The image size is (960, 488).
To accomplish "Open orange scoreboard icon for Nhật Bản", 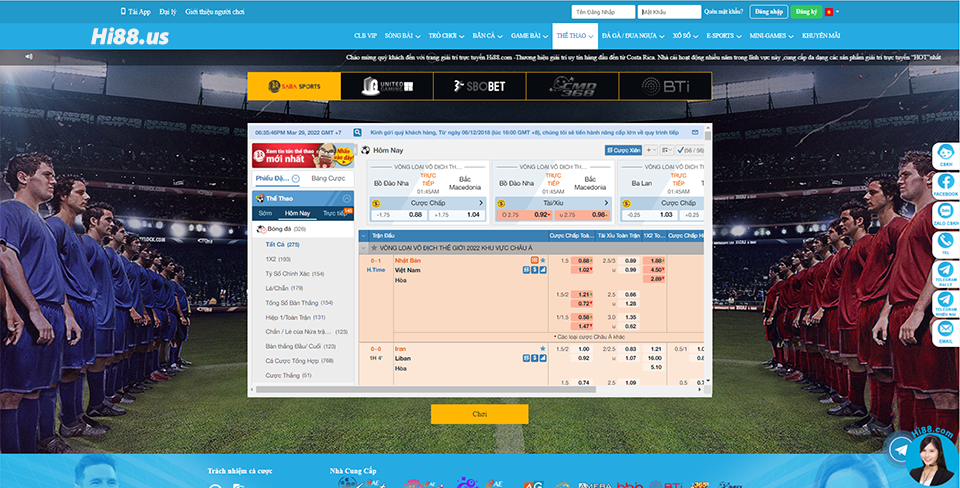I will coord(534,260).
